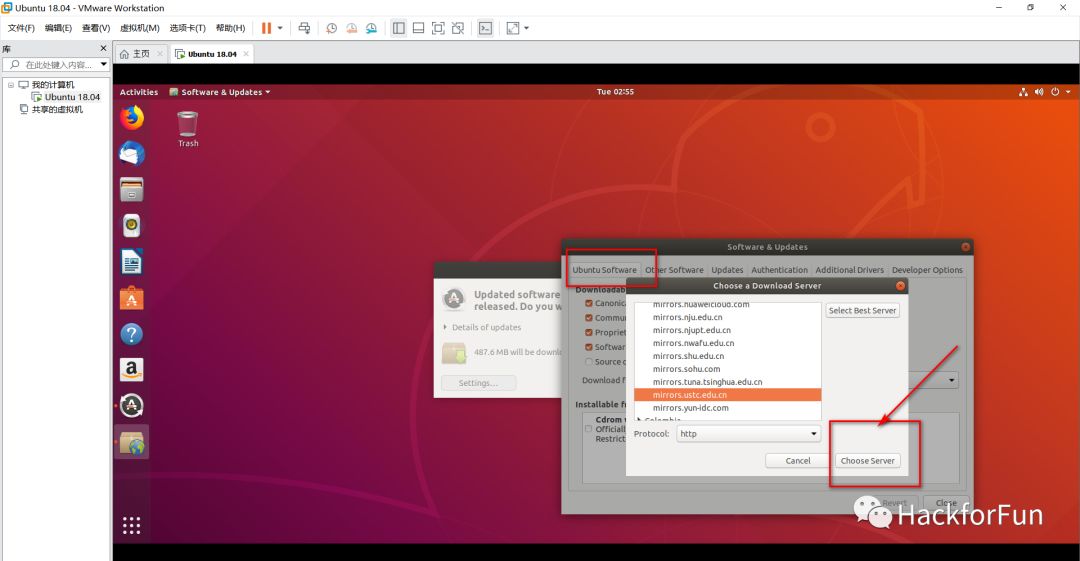Toggle the Community-maintained software checkbox

coord(589,318)
